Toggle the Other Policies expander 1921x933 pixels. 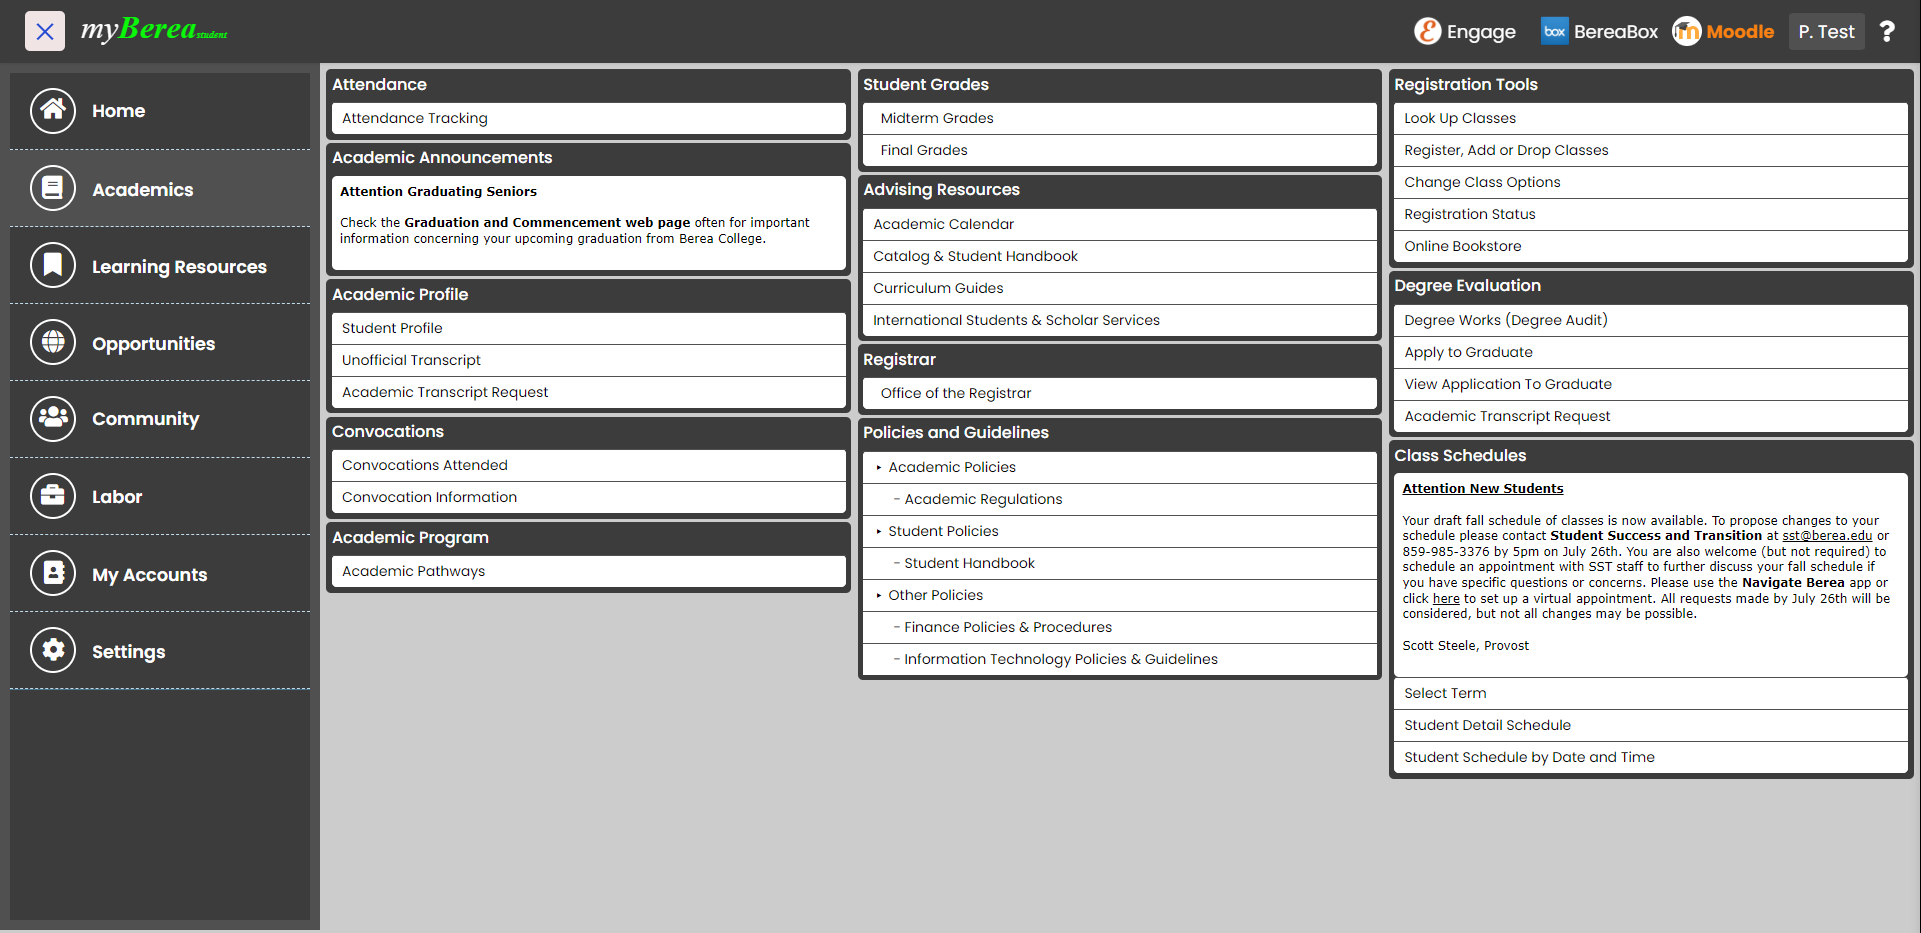879,595
